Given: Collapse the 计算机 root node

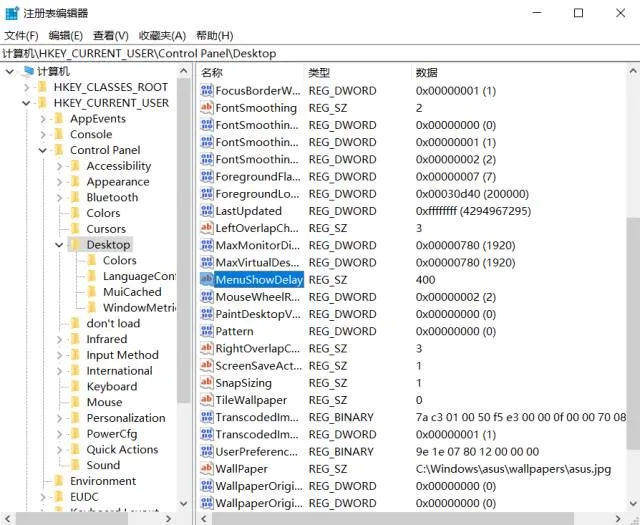Looking at the screenshot, I should point(9,72).
